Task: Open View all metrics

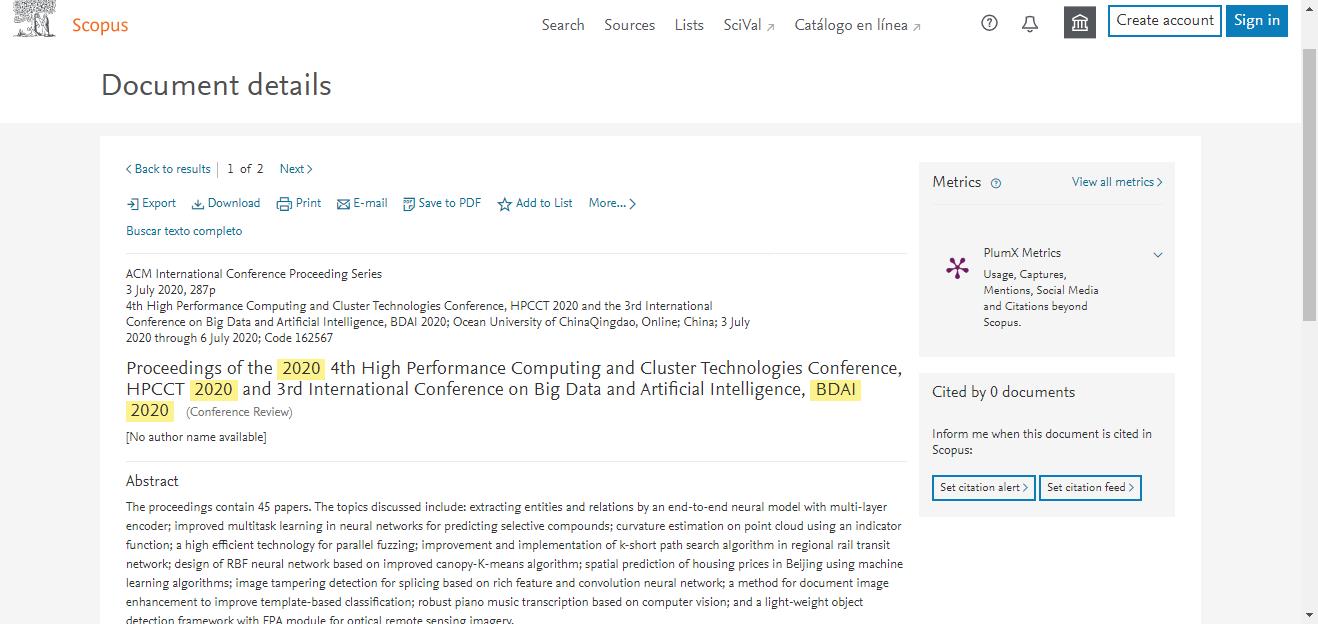Action: 1117,182
